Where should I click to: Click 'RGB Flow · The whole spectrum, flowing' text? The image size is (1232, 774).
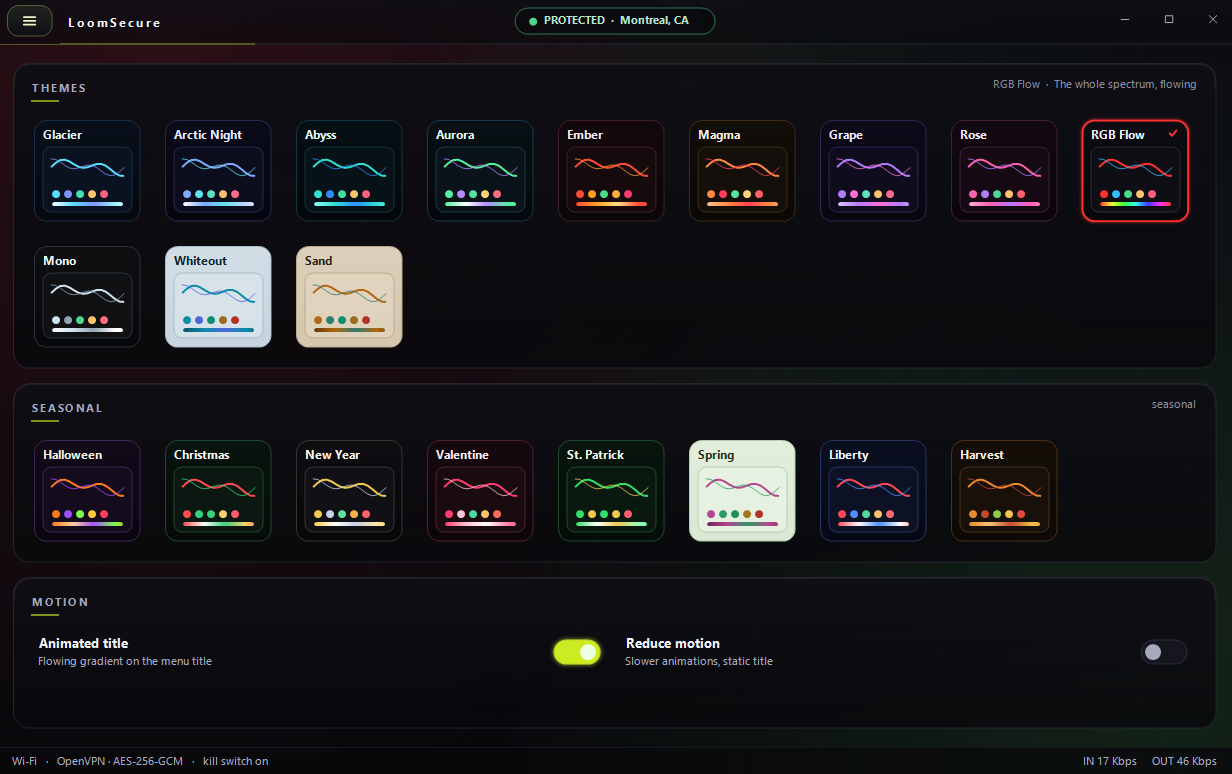pos(1094,84)
